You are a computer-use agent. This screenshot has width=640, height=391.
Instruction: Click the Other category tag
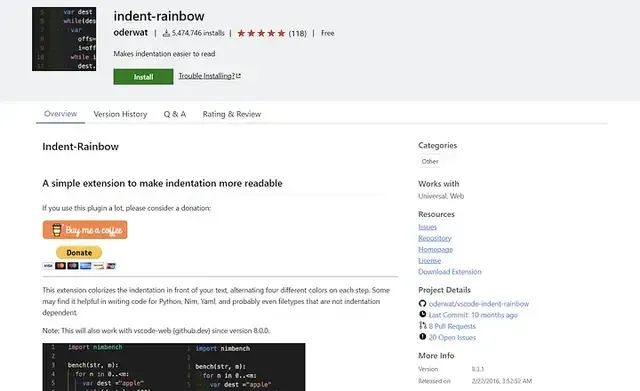430,162
